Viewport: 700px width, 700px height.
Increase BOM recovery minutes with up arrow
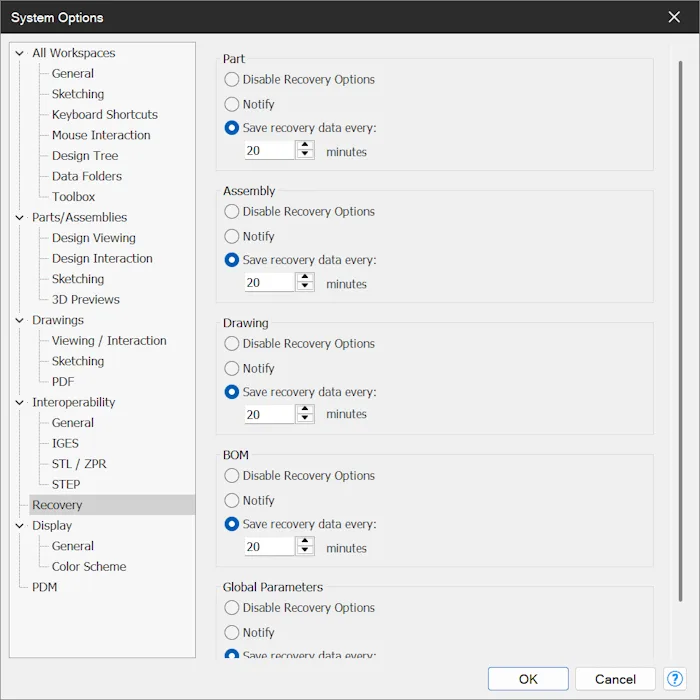point(305,541)
